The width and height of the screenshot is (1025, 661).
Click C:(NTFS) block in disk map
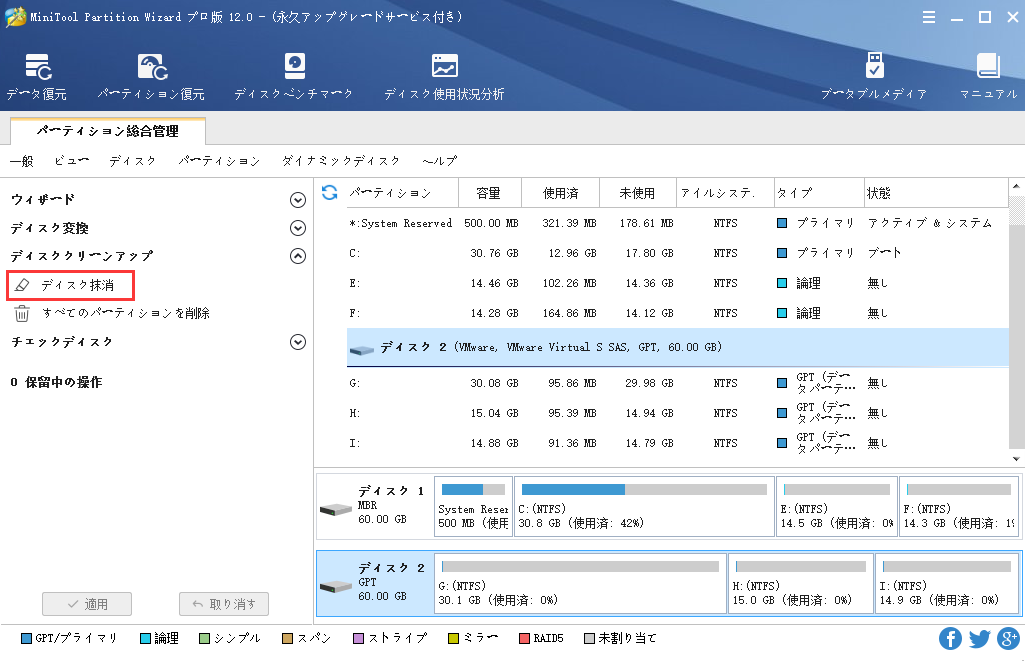pyautogui.click(x=644, y=507)
